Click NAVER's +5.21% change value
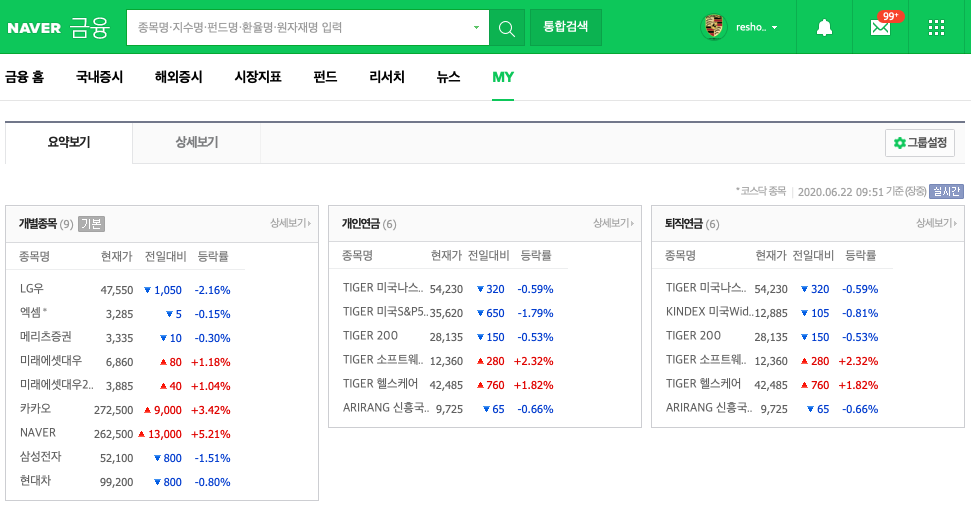Screen dimensions: 971x510 click(211, 434)
